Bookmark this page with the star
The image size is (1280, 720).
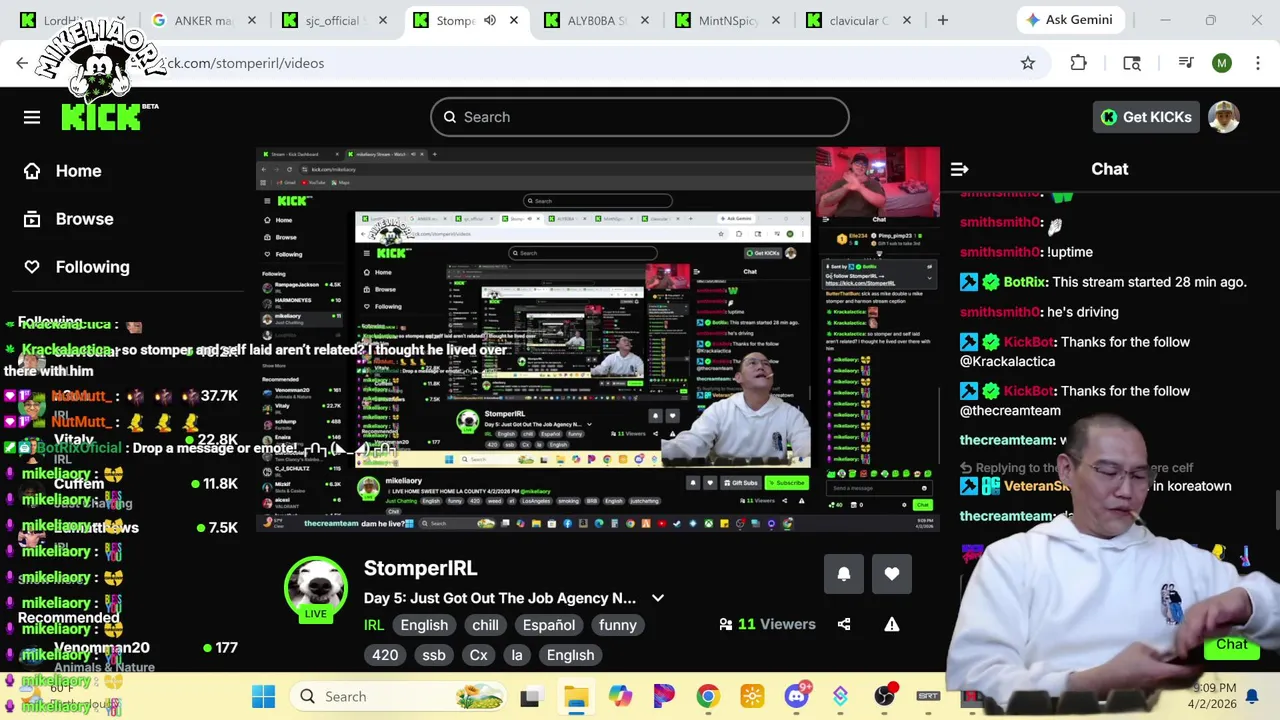[x=1028, y=63]
